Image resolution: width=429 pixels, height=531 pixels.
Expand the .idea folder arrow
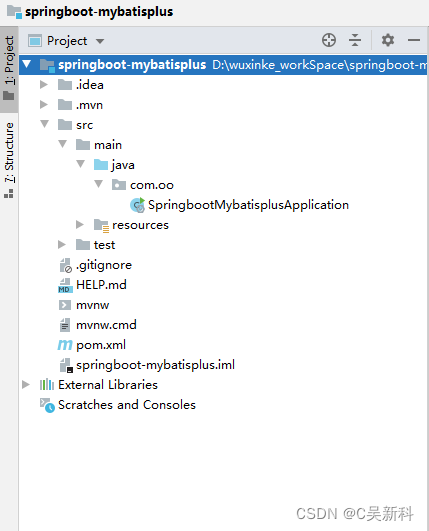pyautogui.click(x=44, y=84)
